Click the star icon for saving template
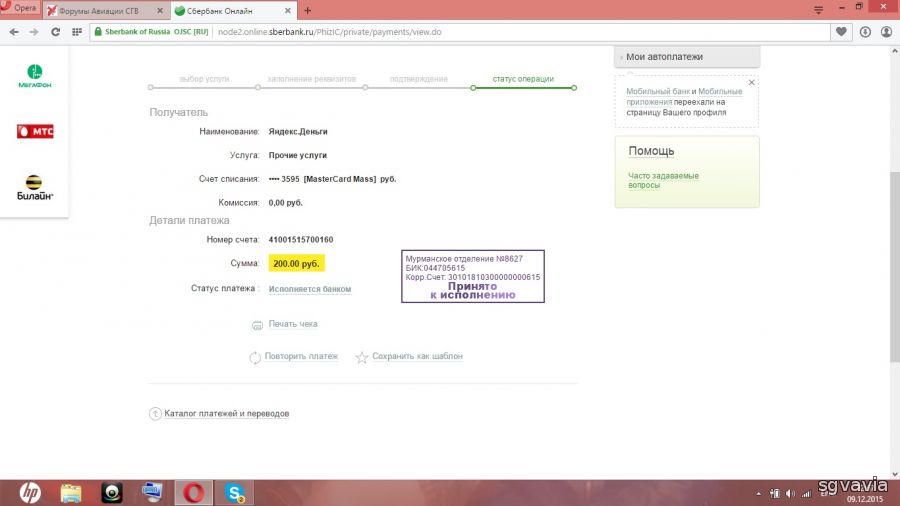This screenshot has height=506, width=900. 362,357
